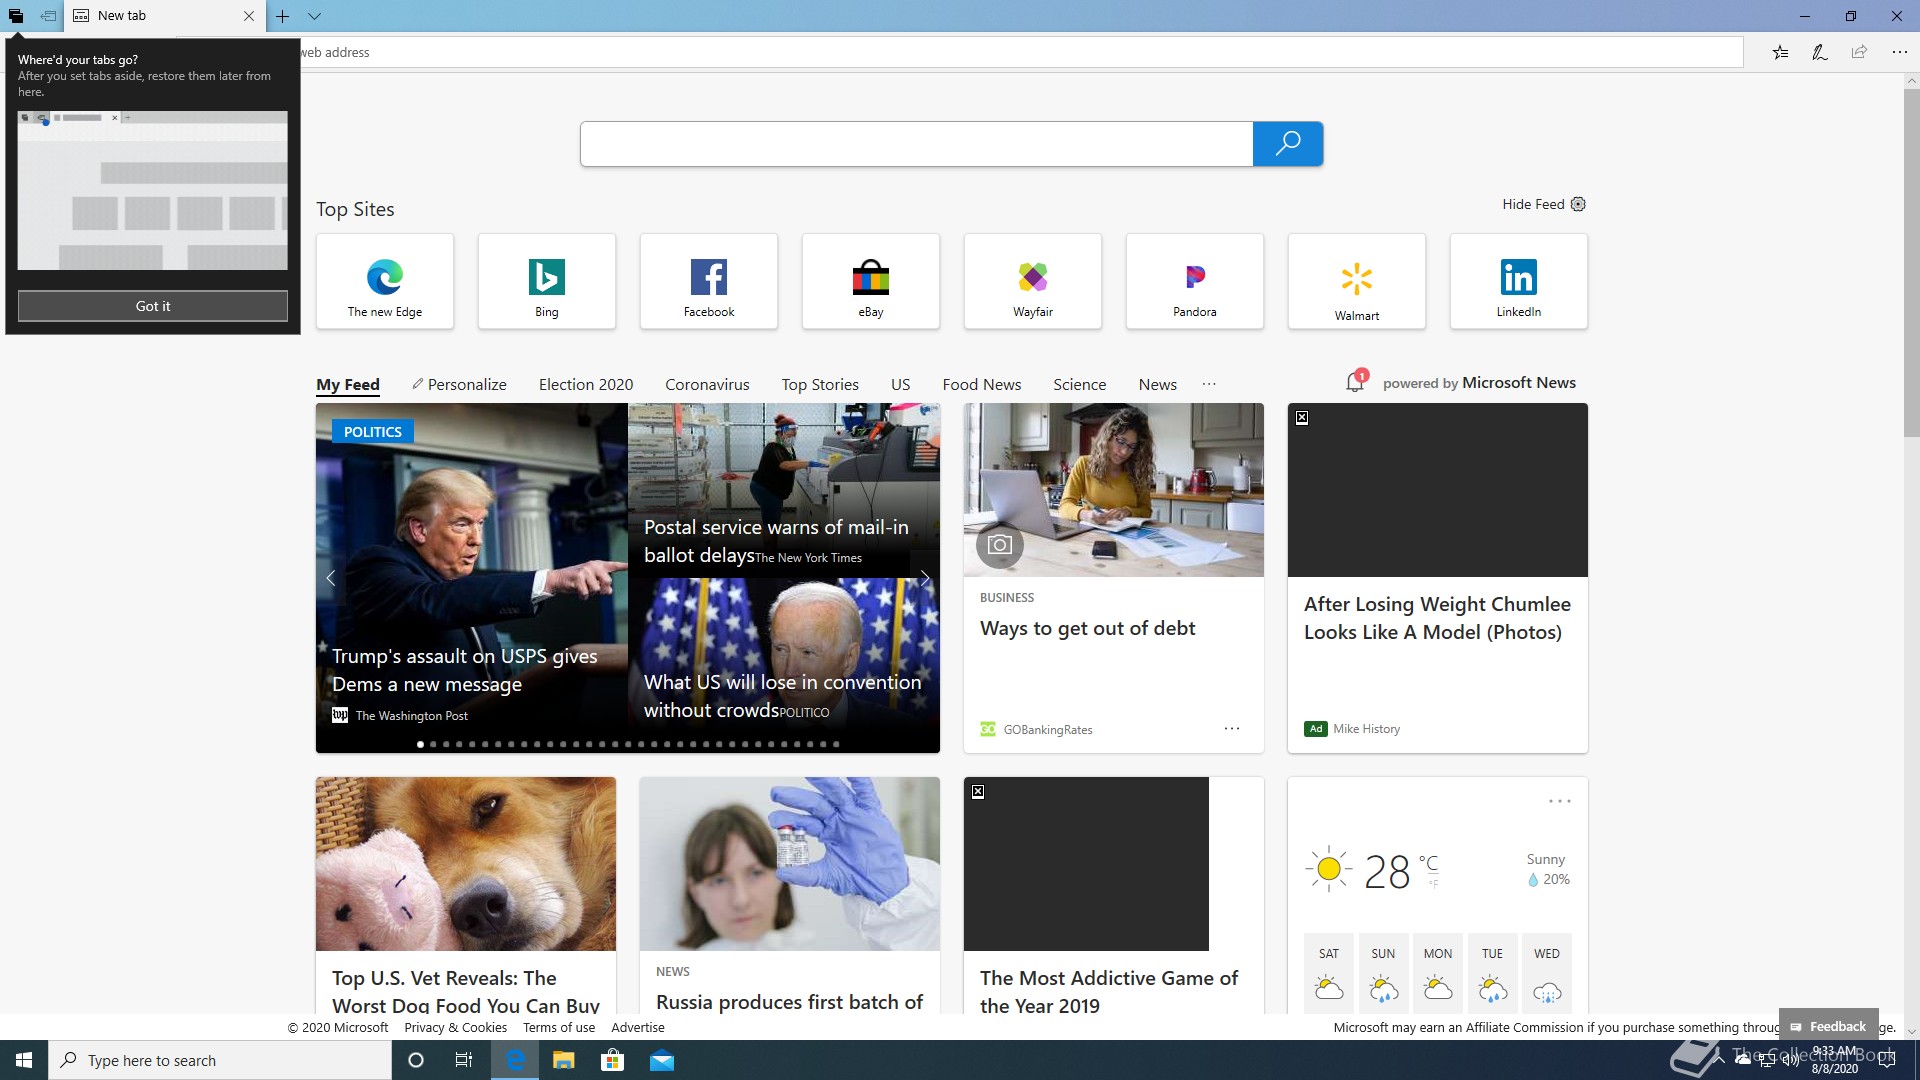
Task: Open the Facebook top site tile
Action: click(709, 281)
